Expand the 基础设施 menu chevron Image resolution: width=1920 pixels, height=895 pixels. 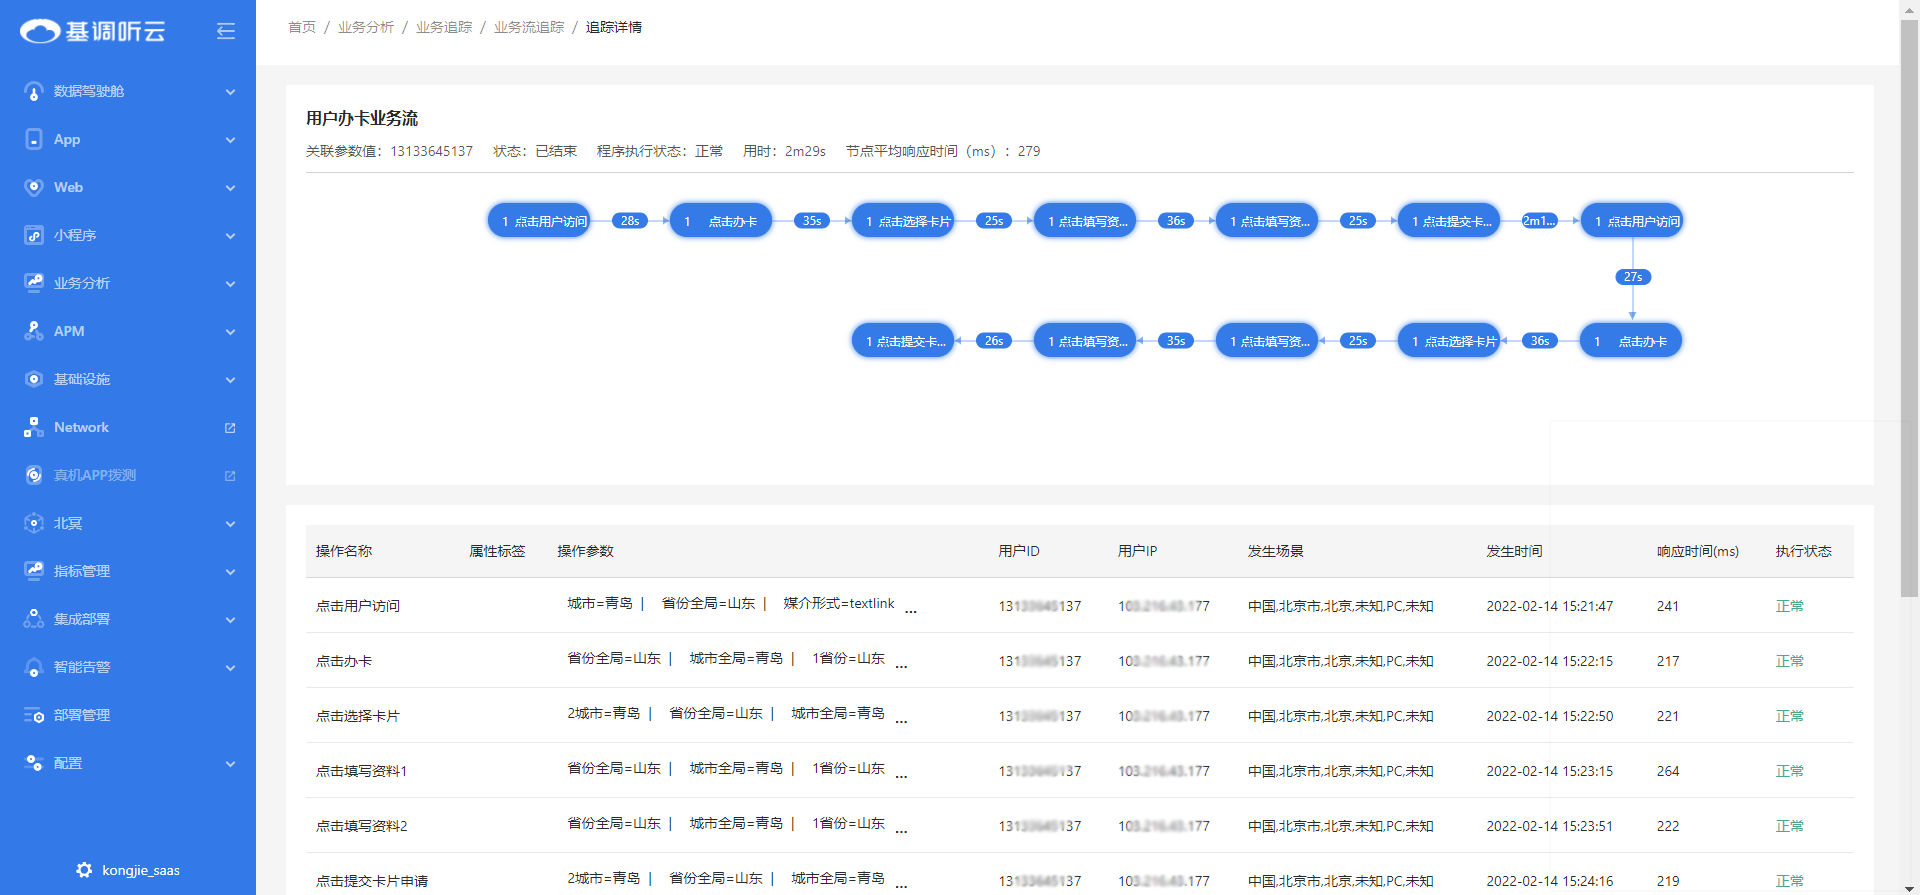click(230, 380)
